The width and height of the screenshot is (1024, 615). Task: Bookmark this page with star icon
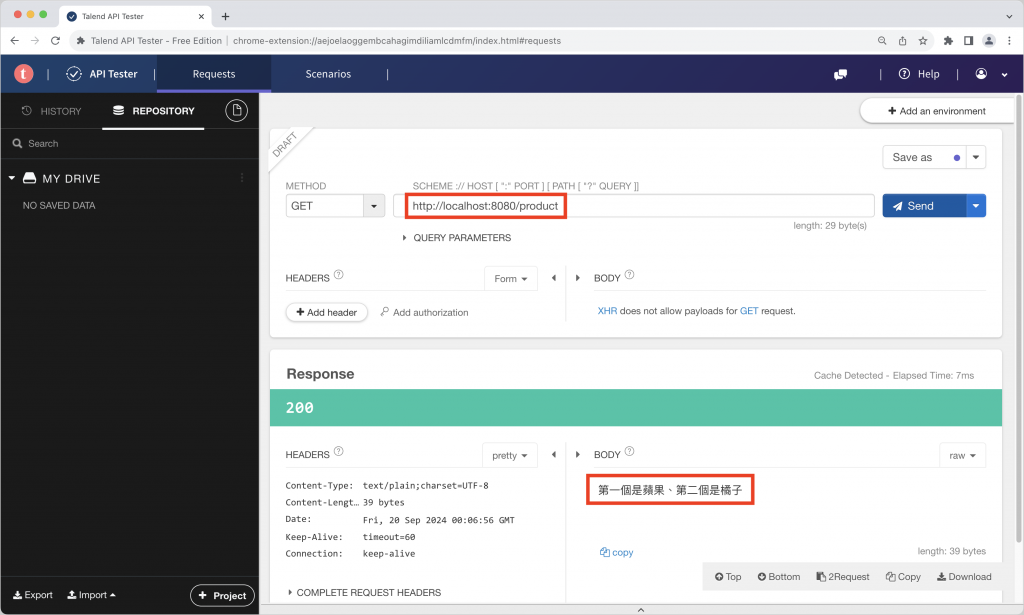(923, 40)
